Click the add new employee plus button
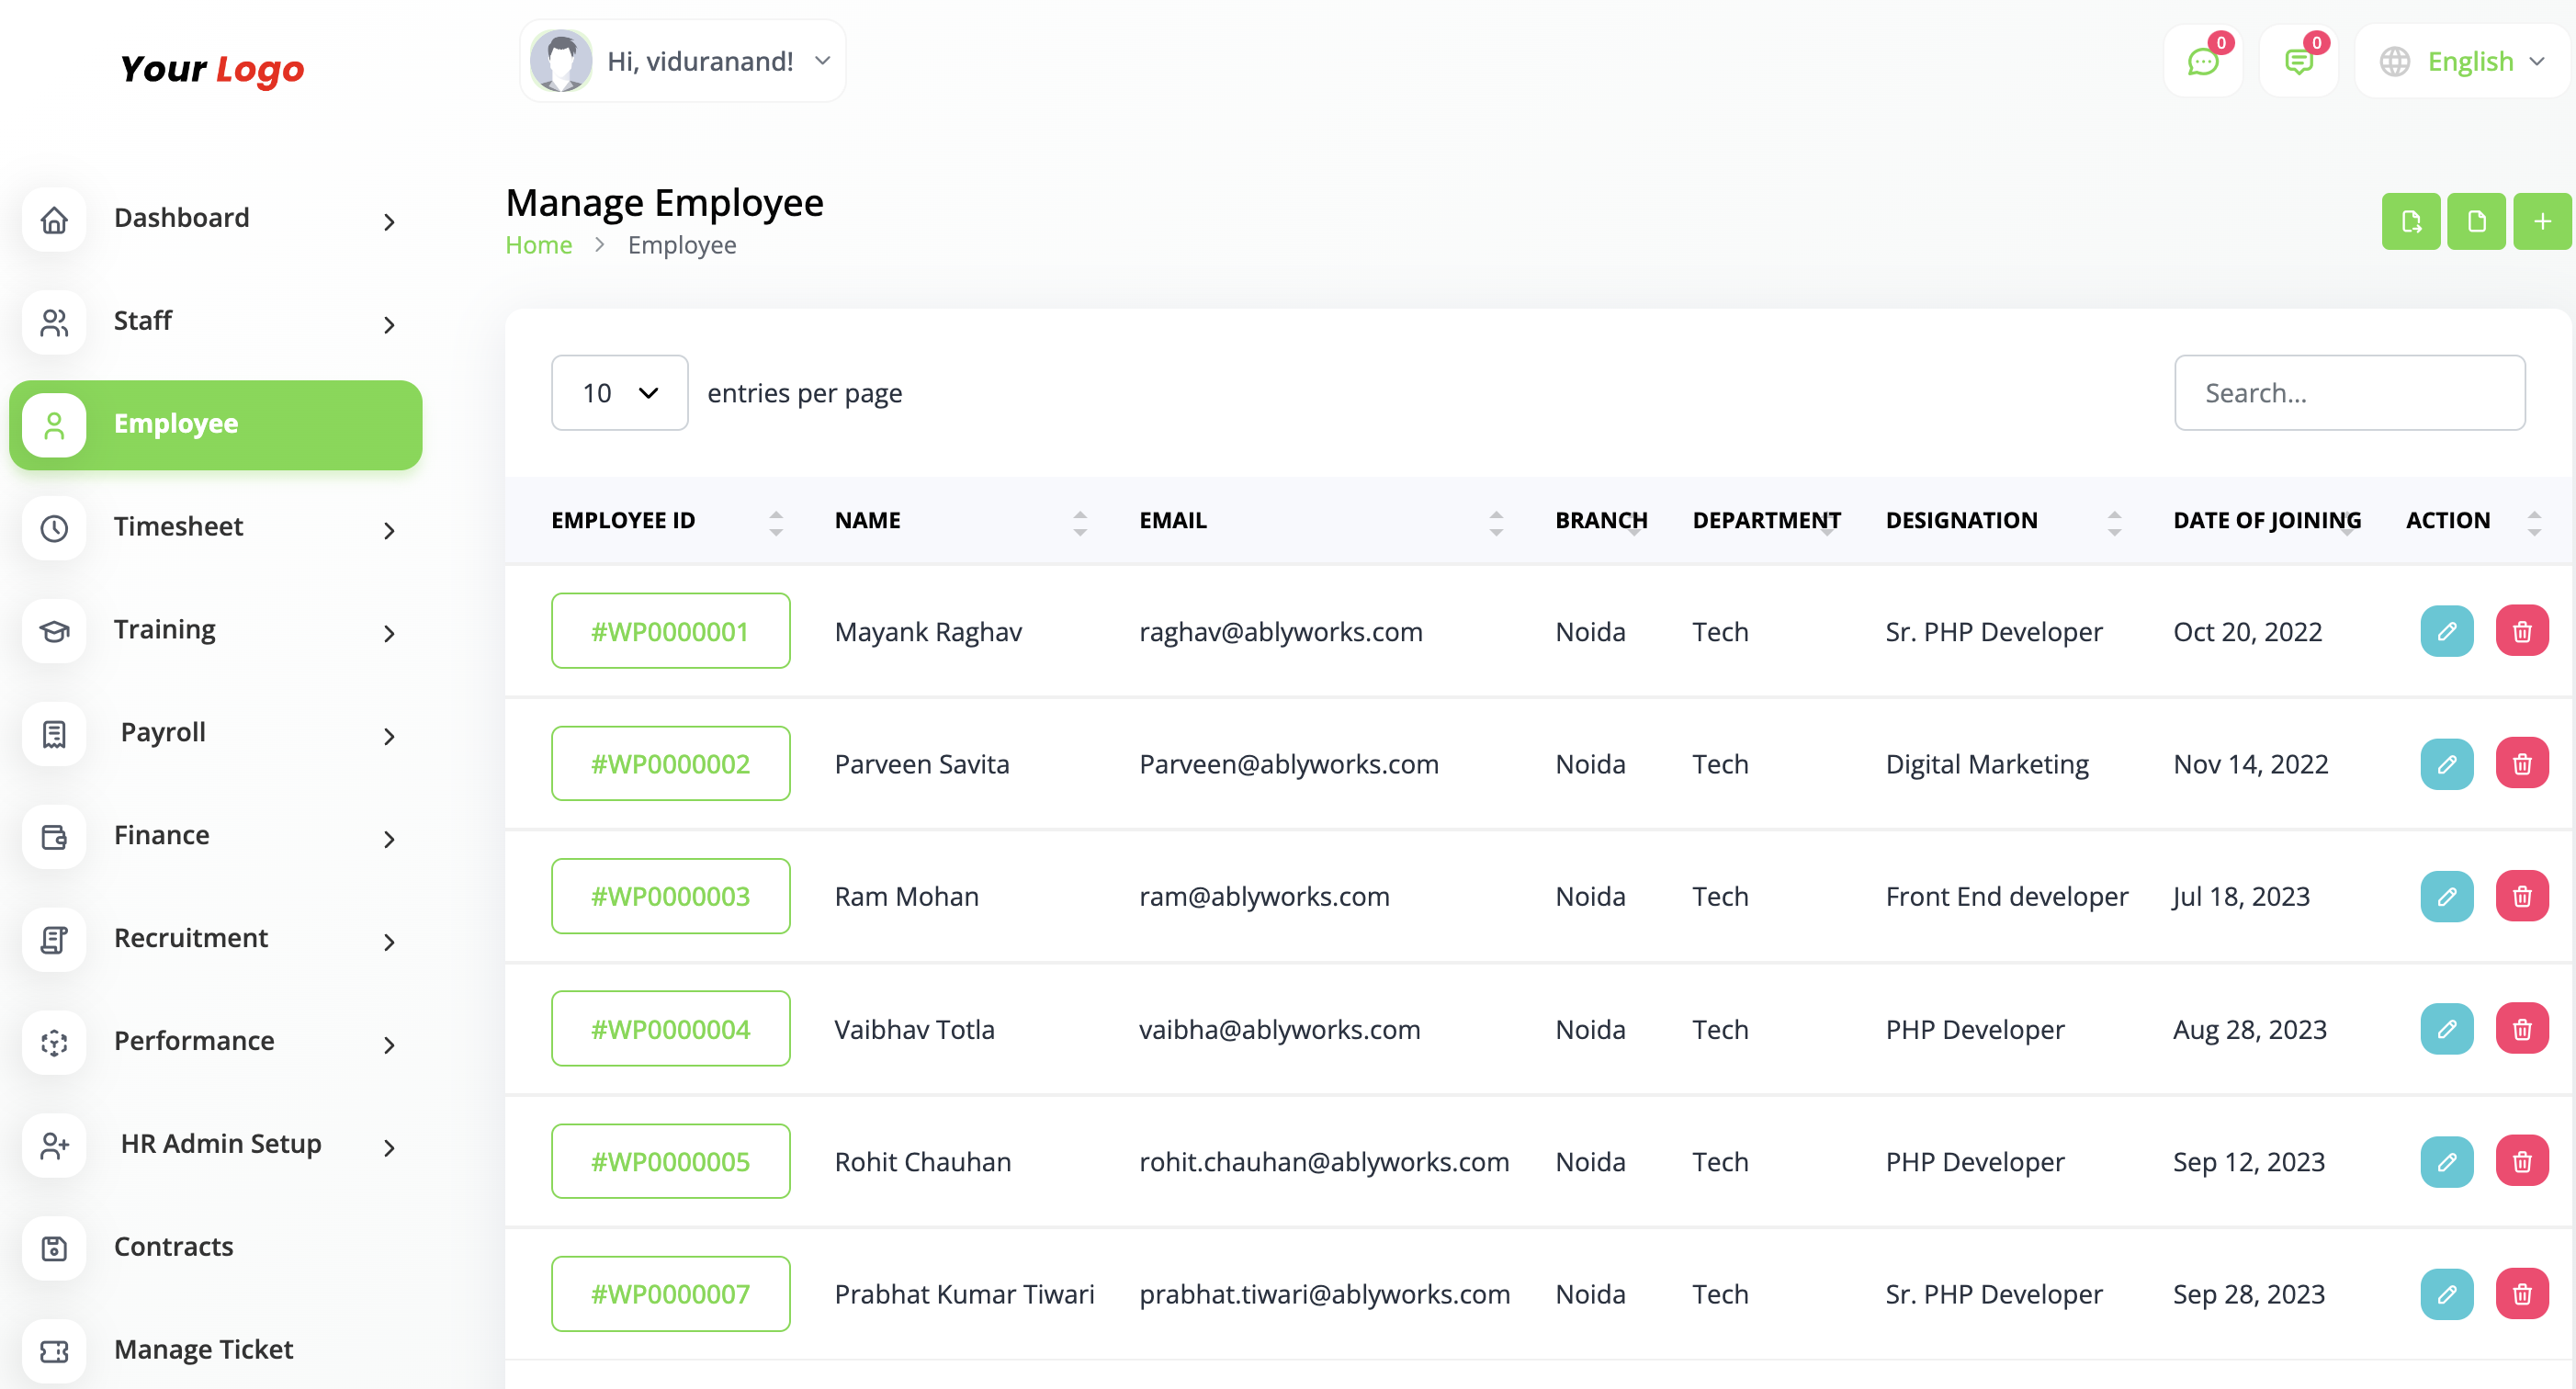 coord(2542,220)
